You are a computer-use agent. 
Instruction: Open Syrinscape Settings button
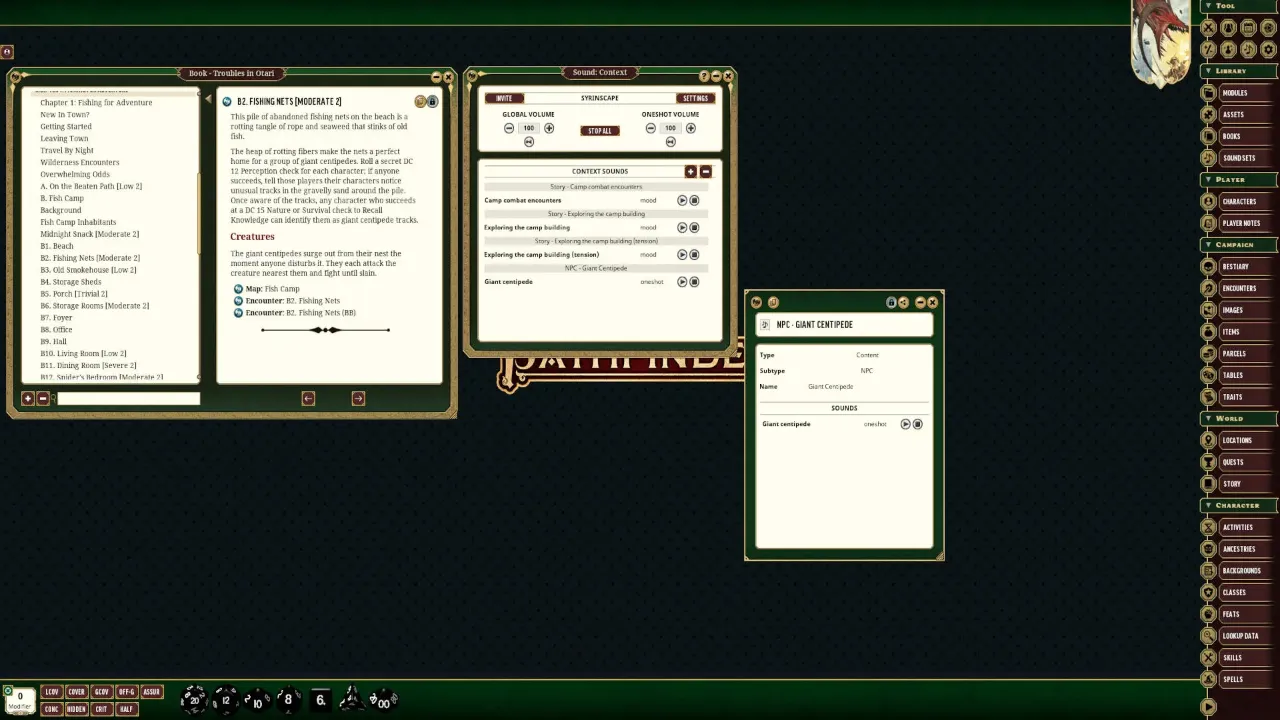[695, 98]
